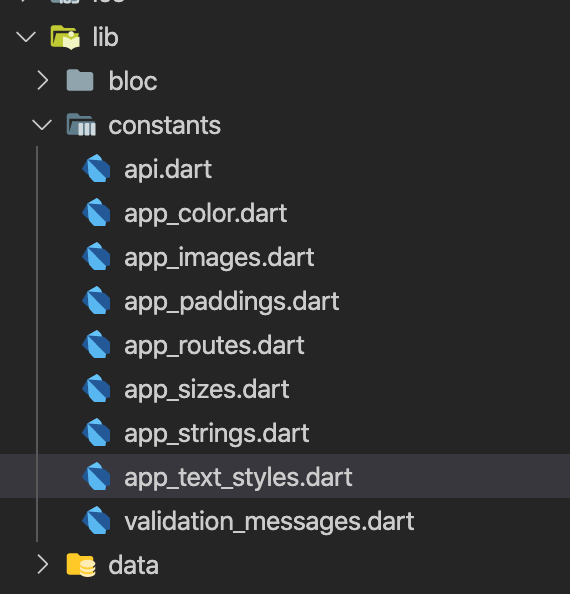The width and height of the screenshot is (570, 594).
Task: Click the Dart icon beside app_sizes.dart
Action: [97, 388]
